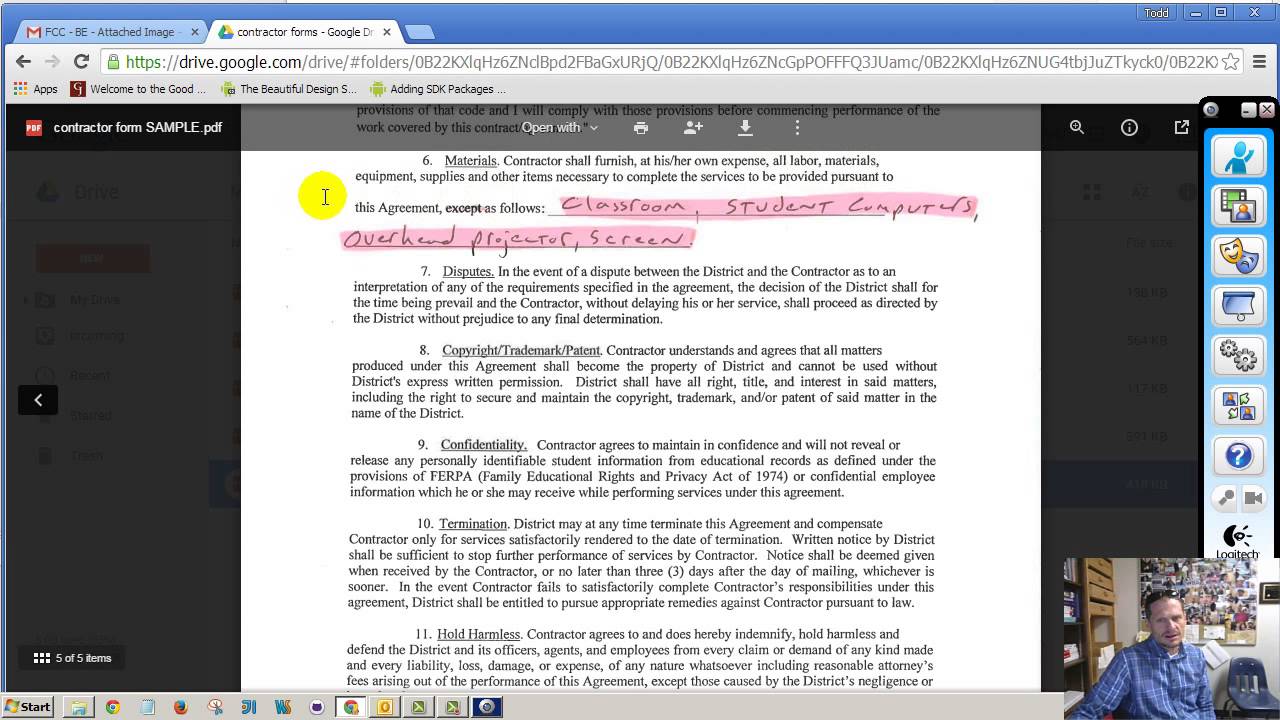Open a new browser tab

click(x=419, y=32)
